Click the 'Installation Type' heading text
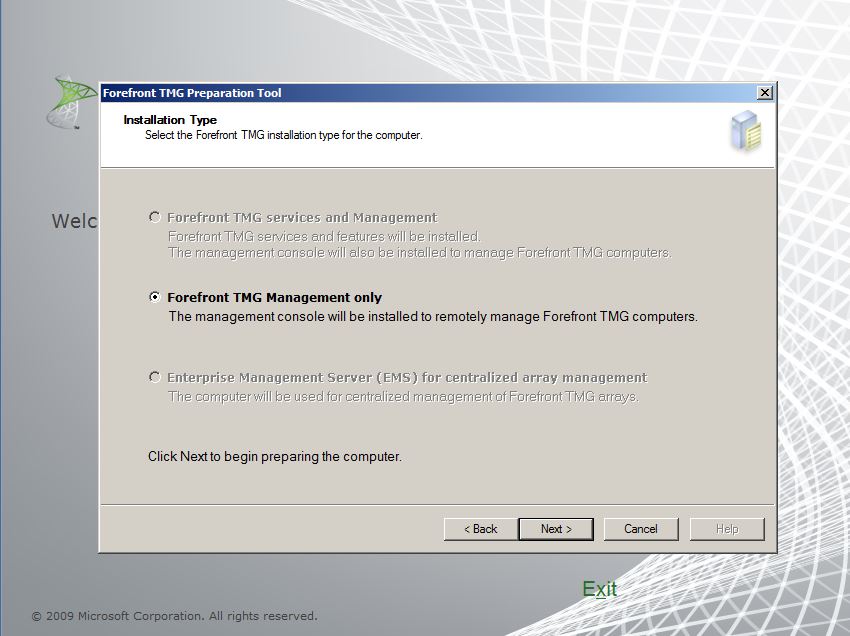The width and height of the screenshot is (850, 636). [x=170, y=120]
